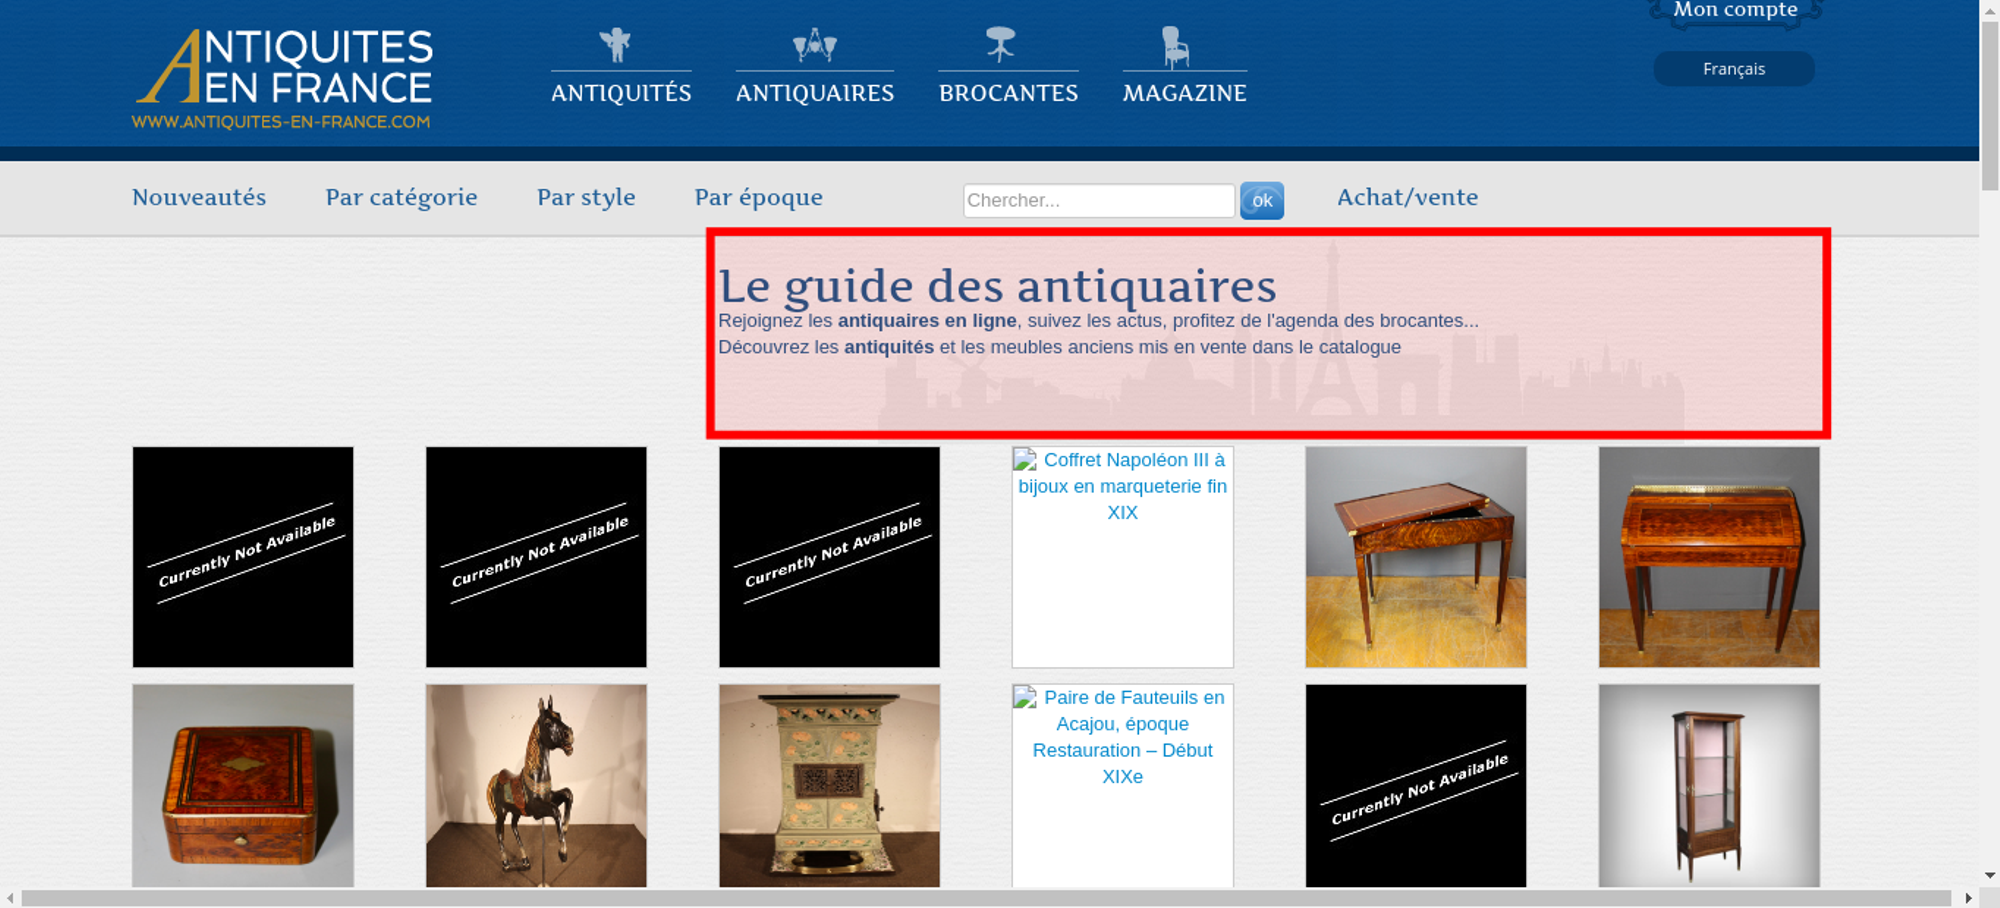This screenshot has width=2000, height=908.
Task: Click the armchair icon above Magazine
Action: click(x=1175, y=47)
